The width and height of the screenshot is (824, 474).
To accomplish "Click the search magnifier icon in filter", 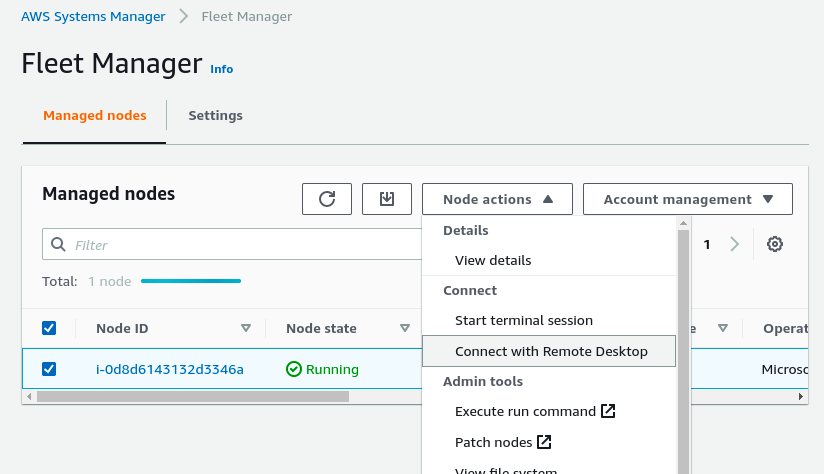I will (58, 245).
